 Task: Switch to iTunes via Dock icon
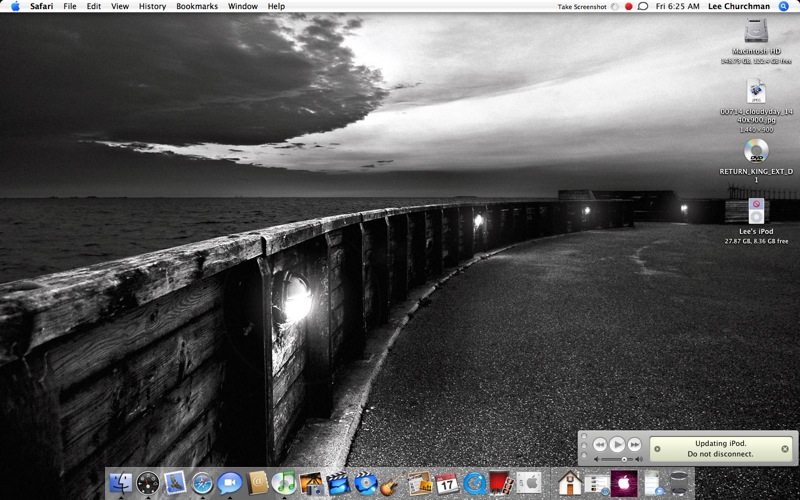pyautogui.click(x=284, y=483)
